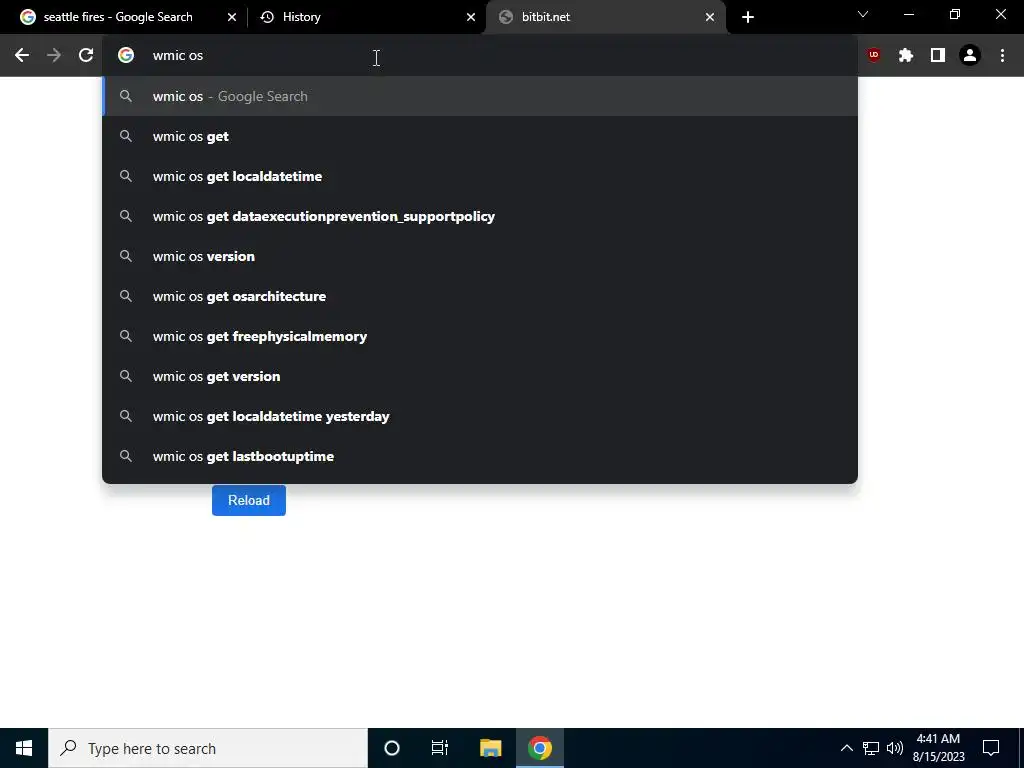
Task: Close the History tab
Action: [x=471, y=17]
